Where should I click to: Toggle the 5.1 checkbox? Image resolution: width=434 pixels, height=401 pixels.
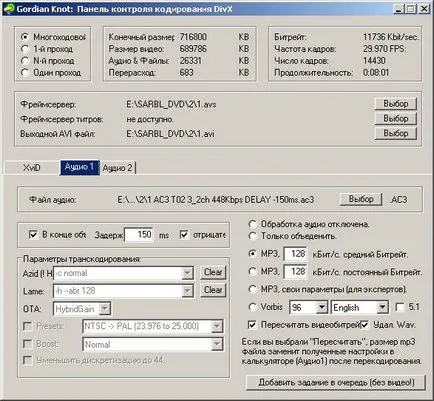coord(399,307)
